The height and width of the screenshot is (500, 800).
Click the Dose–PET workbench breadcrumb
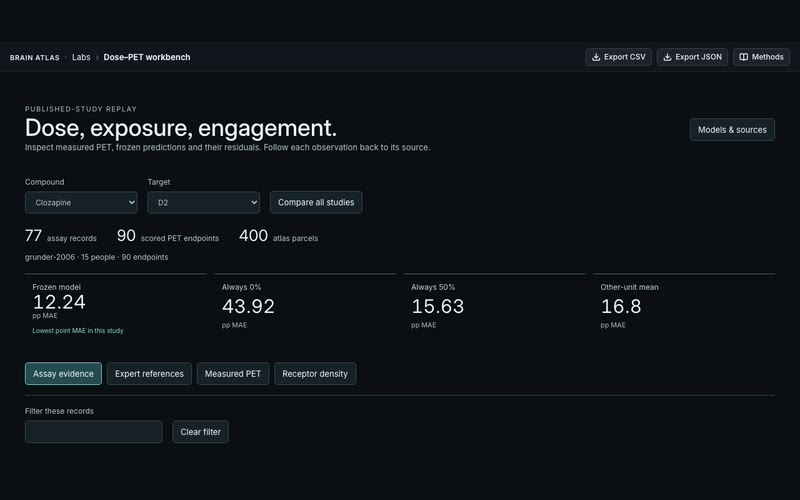147,57
